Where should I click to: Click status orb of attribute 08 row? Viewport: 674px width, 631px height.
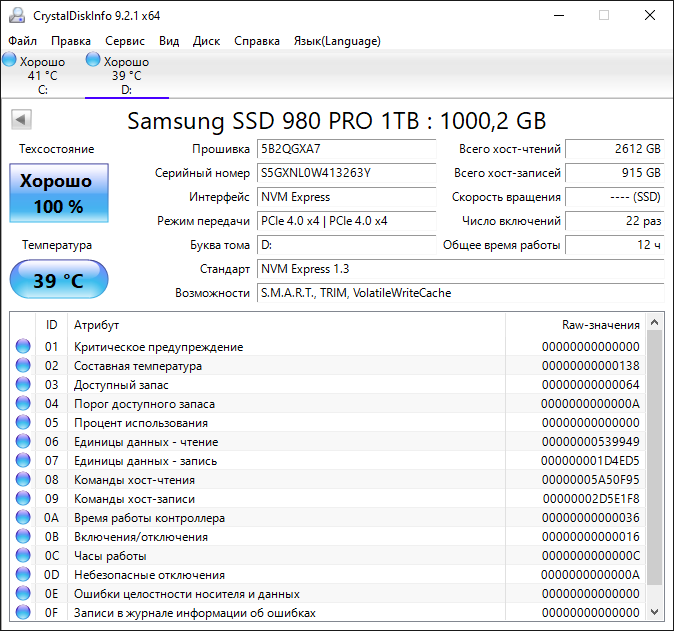click(x=23, y=479)
